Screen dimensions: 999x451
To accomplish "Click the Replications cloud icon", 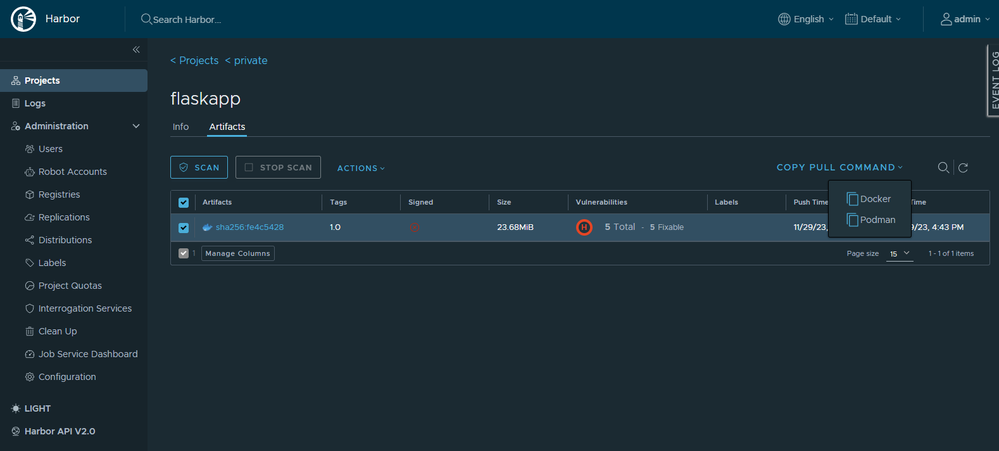I will 29,217.
